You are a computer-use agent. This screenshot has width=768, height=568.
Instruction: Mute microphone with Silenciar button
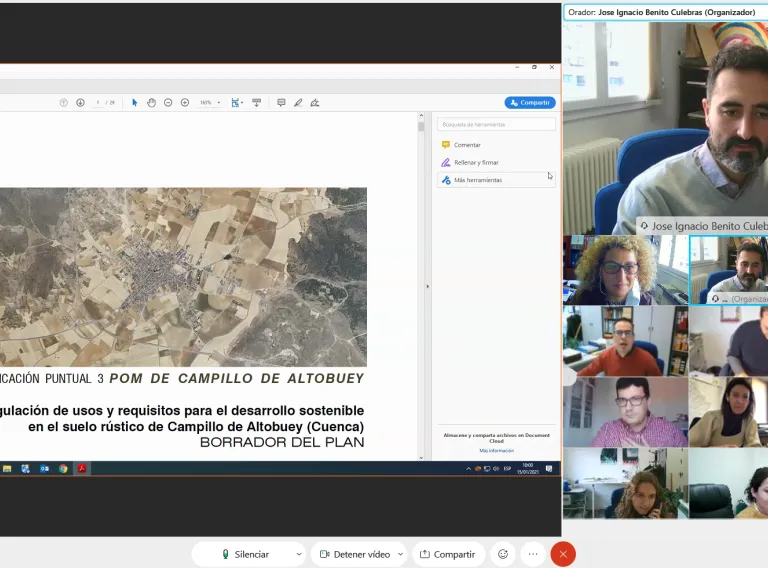[x=246, y=554]
